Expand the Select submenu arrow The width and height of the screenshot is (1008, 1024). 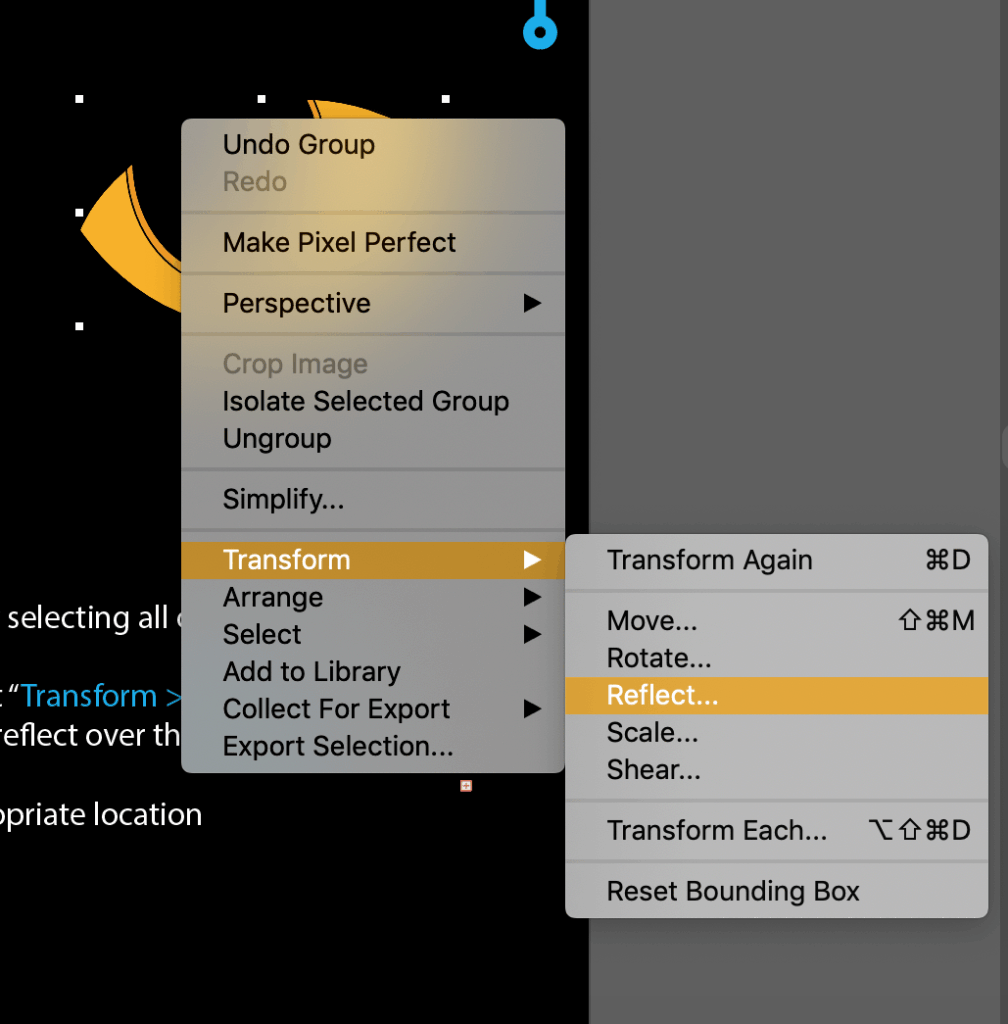(x=532, y=634)
